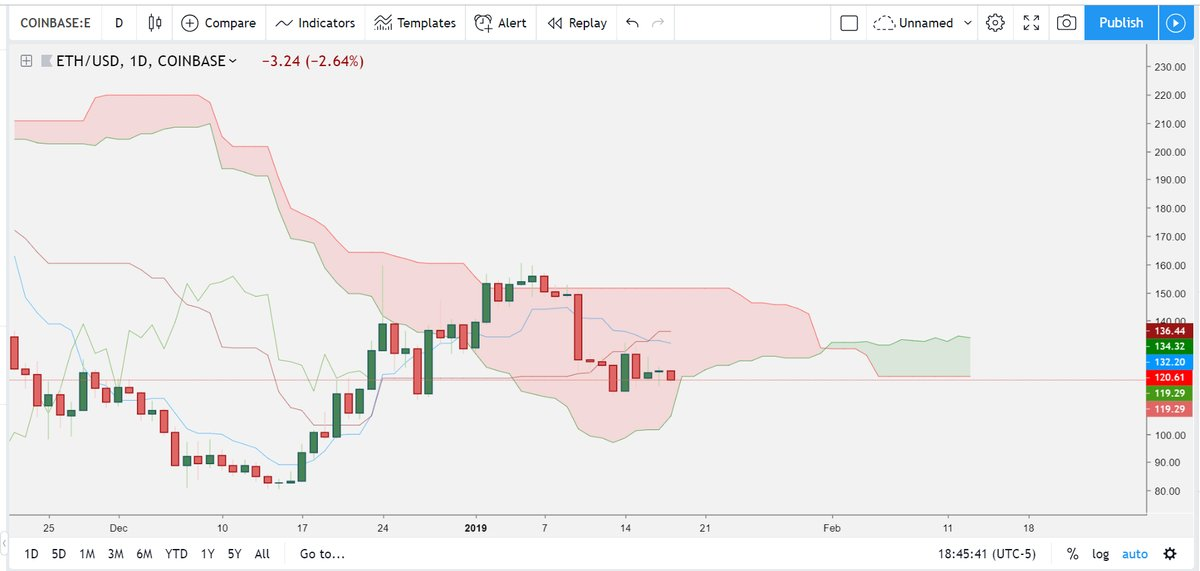The height and width of the screenshot is (571, 1200).
Task: Click the Compare symbol button
Action: click(219, 23)
